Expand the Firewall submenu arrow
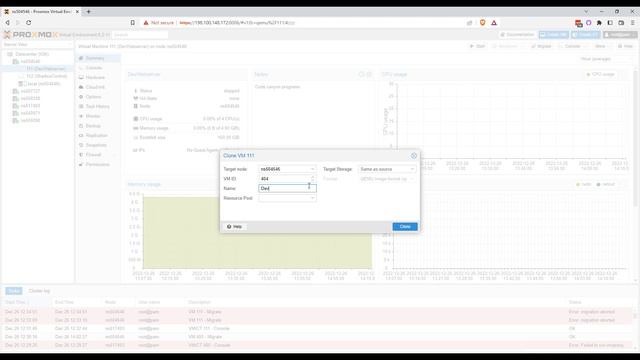640x360 pixels. pyautogui.click(x=115, y=155)
